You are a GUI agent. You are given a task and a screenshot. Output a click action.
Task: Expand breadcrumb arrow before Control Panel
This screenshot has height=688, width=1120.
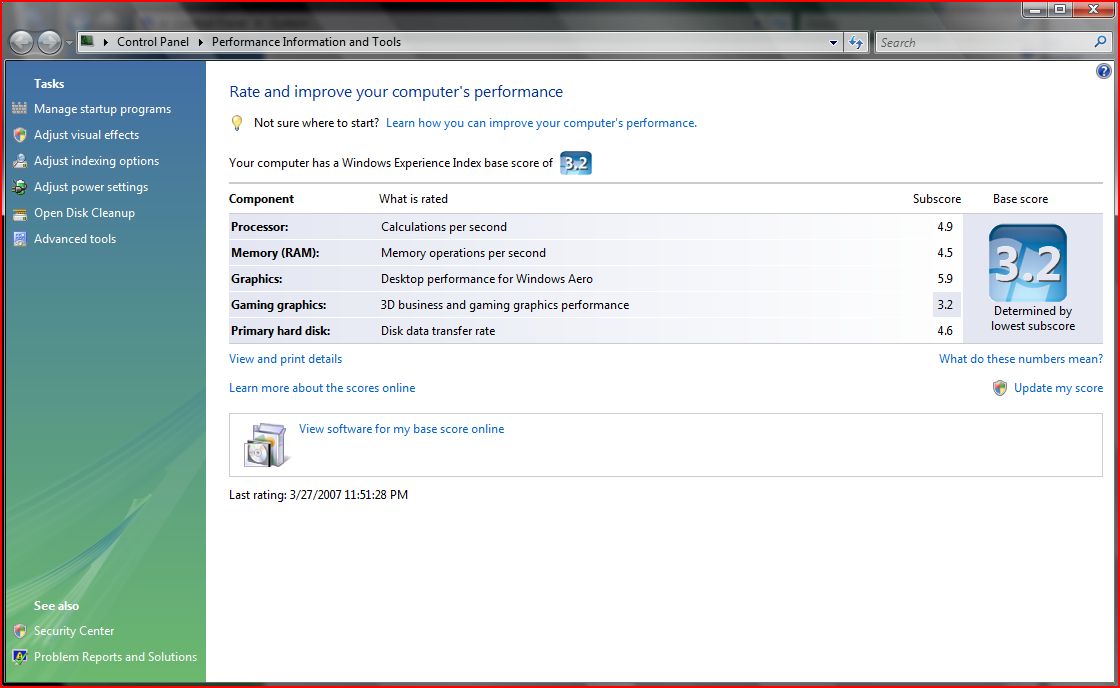(106, 42)
